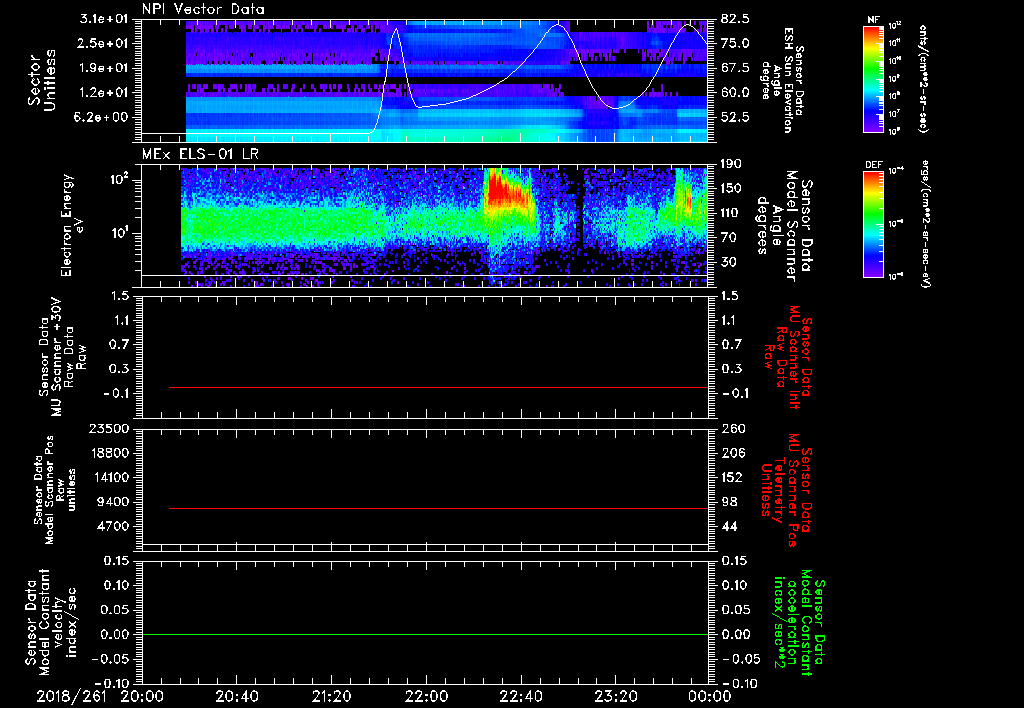Click the '23:20' time tick label

tap(615, 696)
